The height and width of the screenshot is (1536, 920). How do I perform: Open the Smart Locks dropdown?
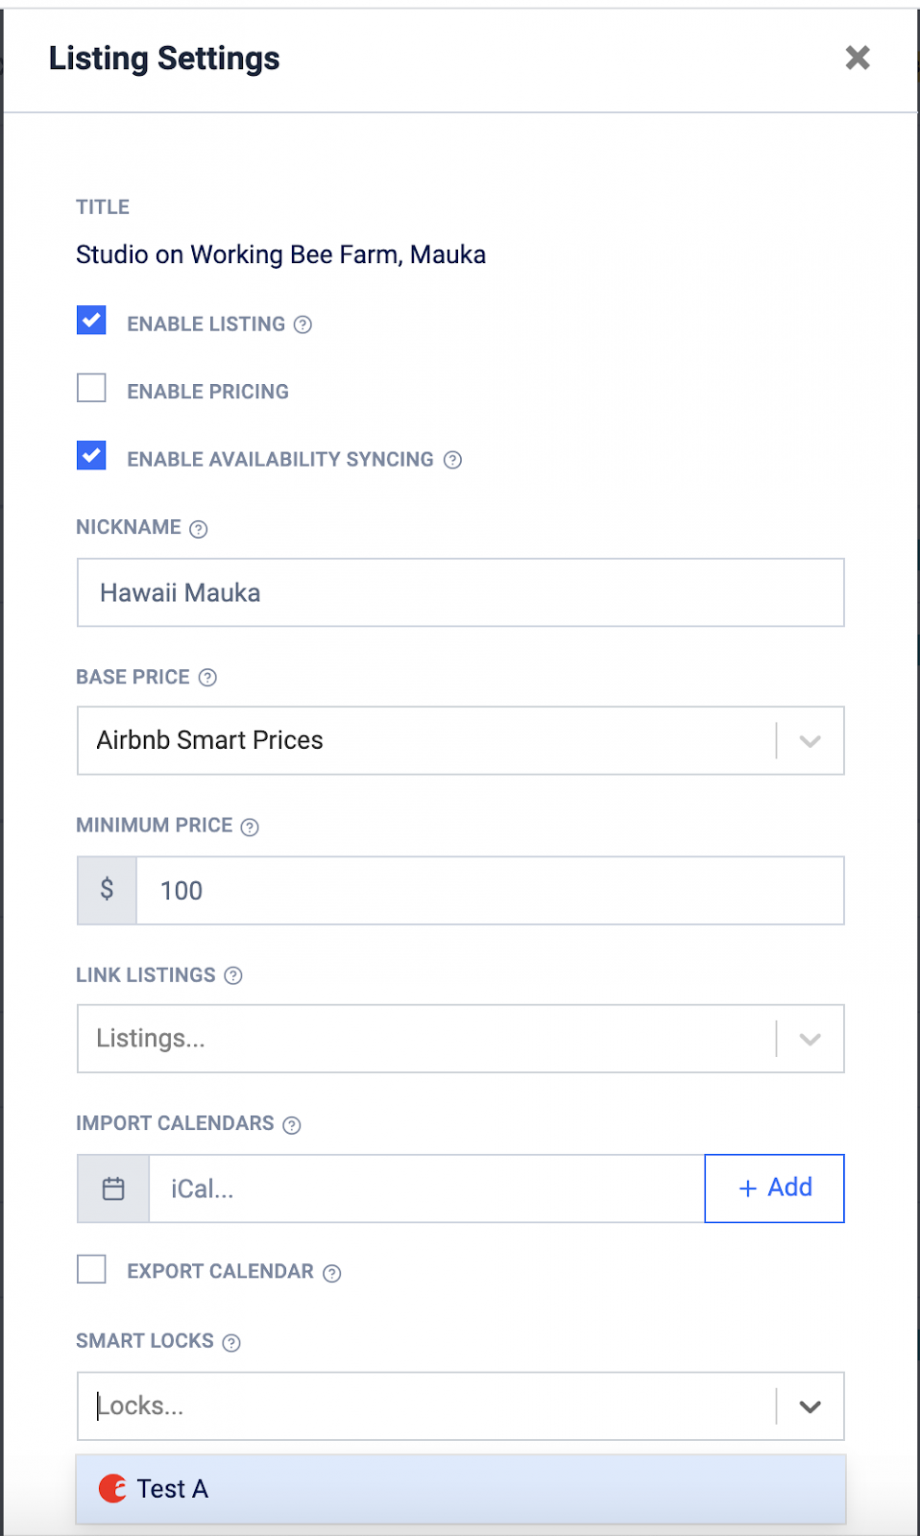click(809, 1406)
